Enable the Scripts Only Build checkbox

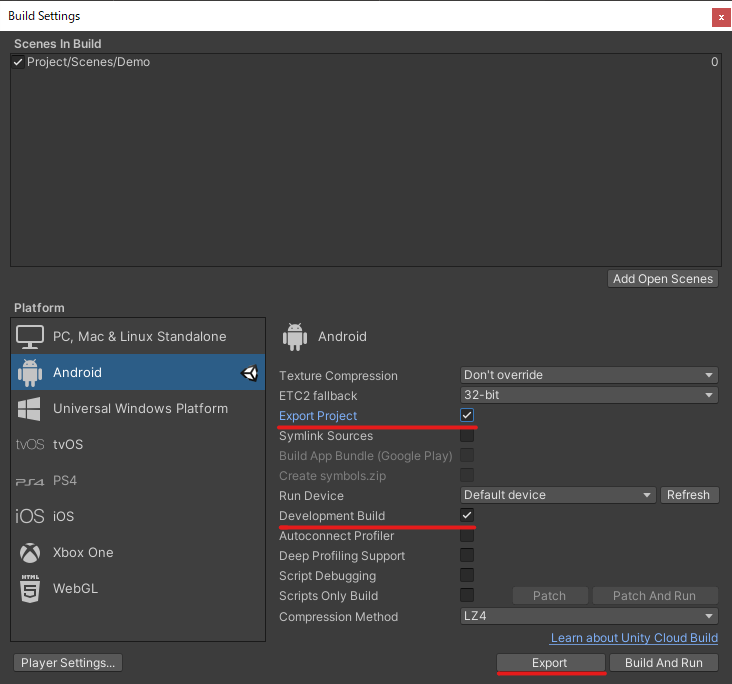coord(467,595)
